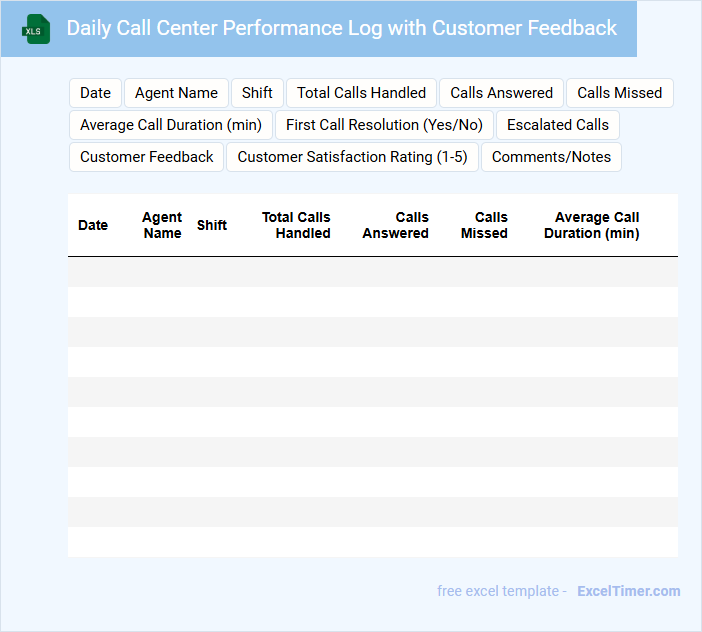The width and height of the screenshot is (702, 632).
Task: Select the Total Calls Handled column header
Action: (x=297, y=225)
